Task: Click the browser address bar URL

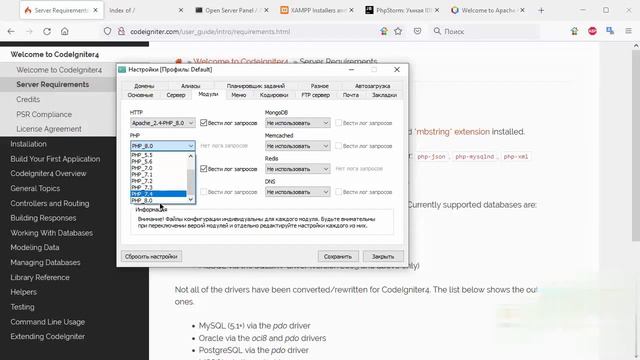Action: tap(210, 31)
